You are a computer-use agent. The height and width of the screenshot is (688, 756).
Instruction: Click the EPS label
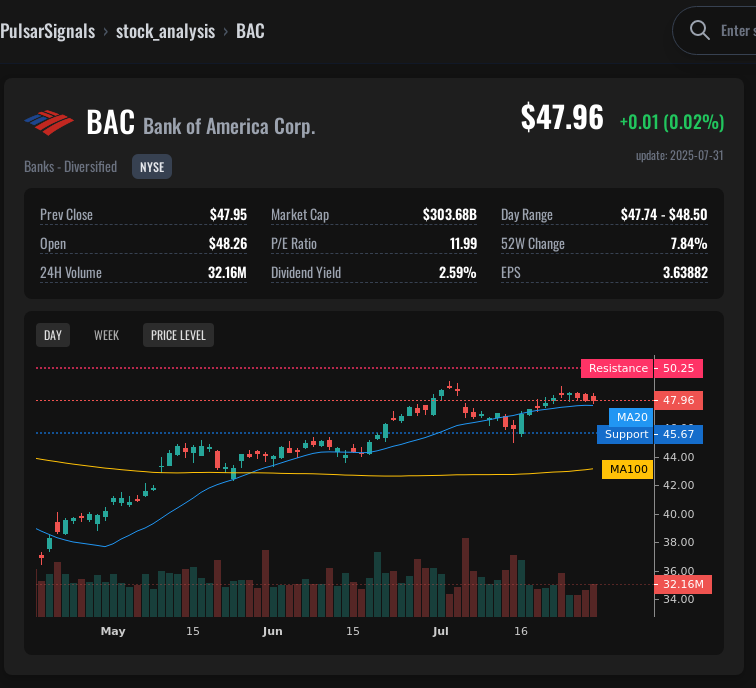click(511, 273)
